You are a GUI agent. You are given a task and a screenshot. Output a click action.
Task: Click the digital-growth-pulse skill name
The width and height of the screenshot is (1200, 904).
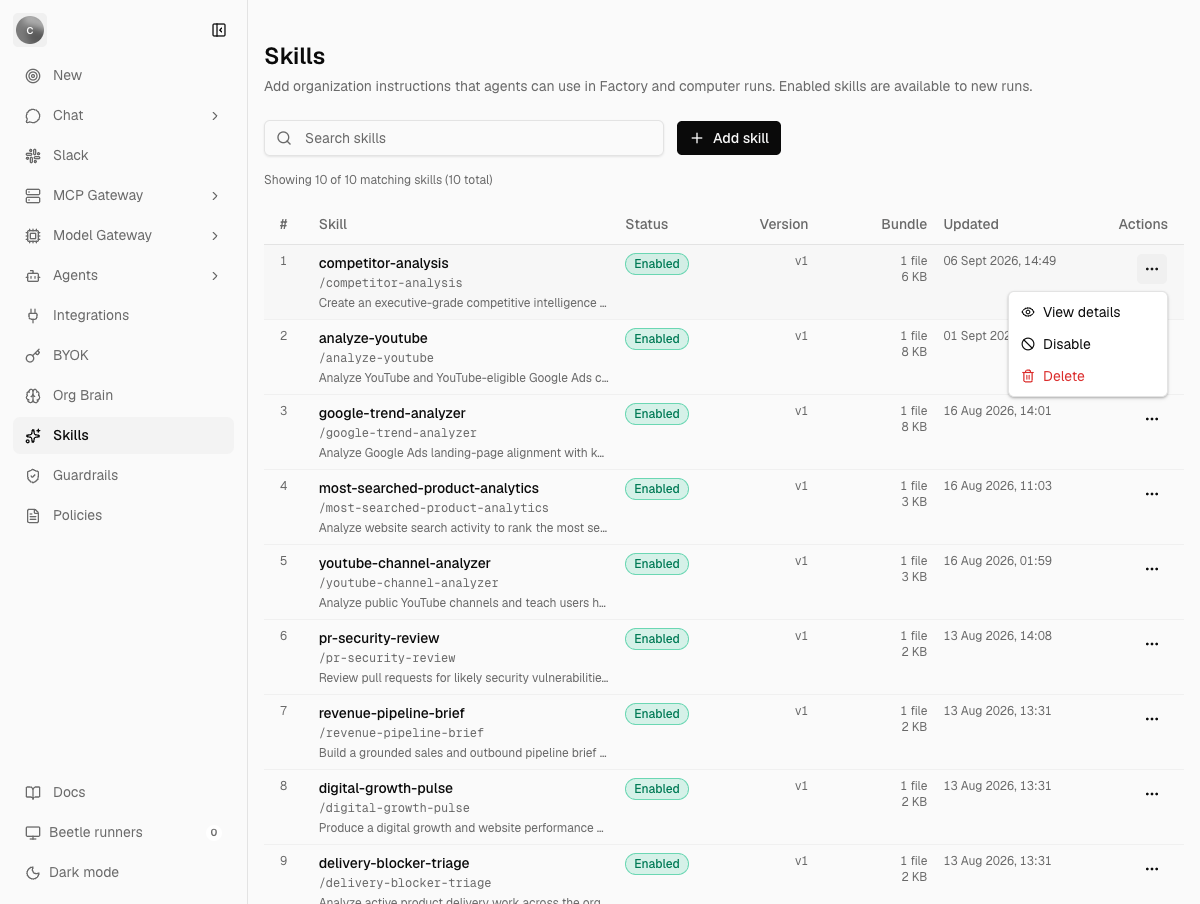(386, 788)
